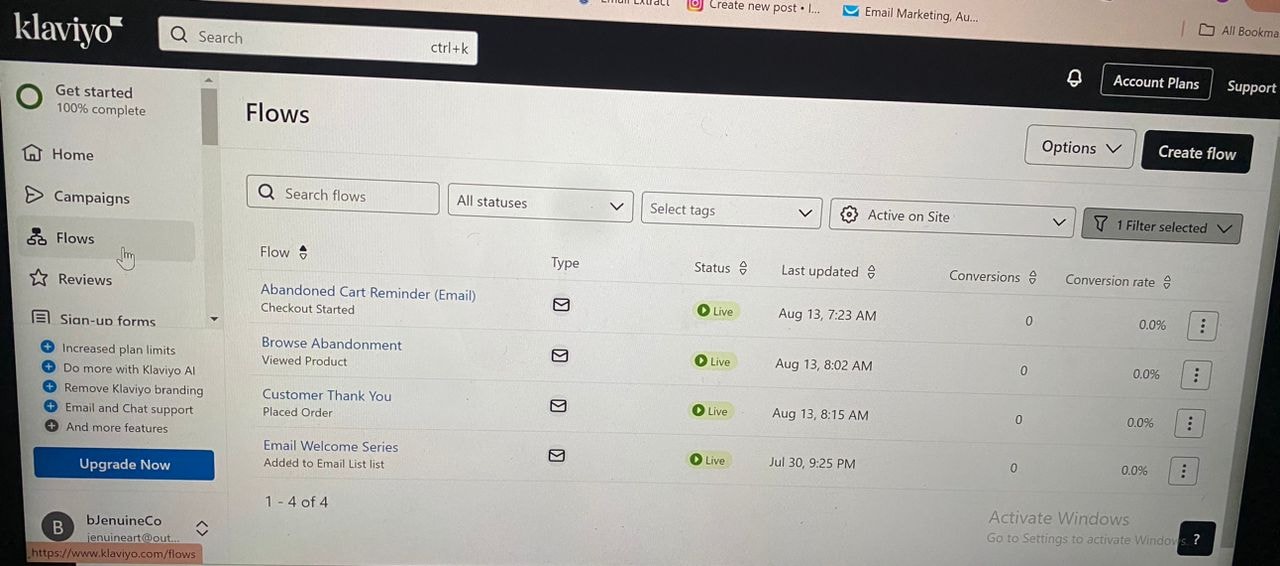Image resolution: width=1280 pixels, height=566 pixels.
Task: Open the Browse Abandonment flow
Action: click(332, 344)
